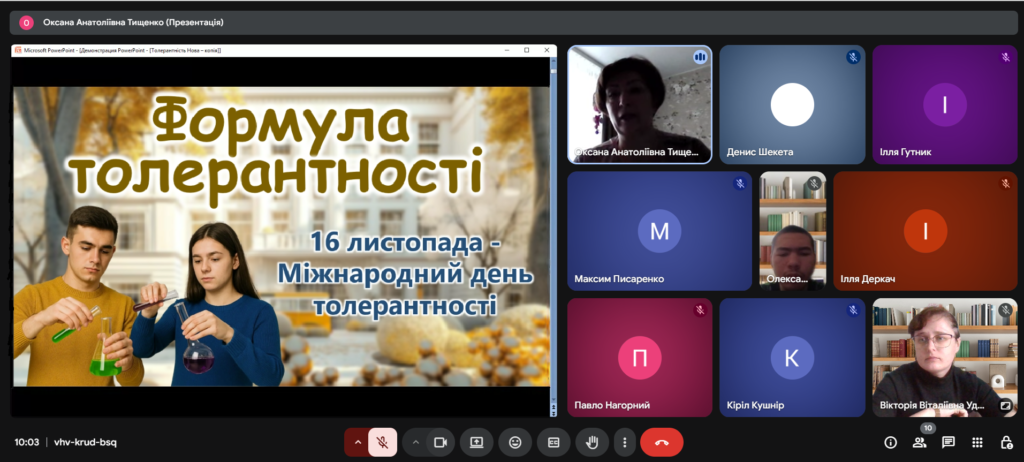Image resolution: width=1024 pixels, height=462 pixels.
Task: Unmute the microphone in the call bar
Action: coord(382,442)
